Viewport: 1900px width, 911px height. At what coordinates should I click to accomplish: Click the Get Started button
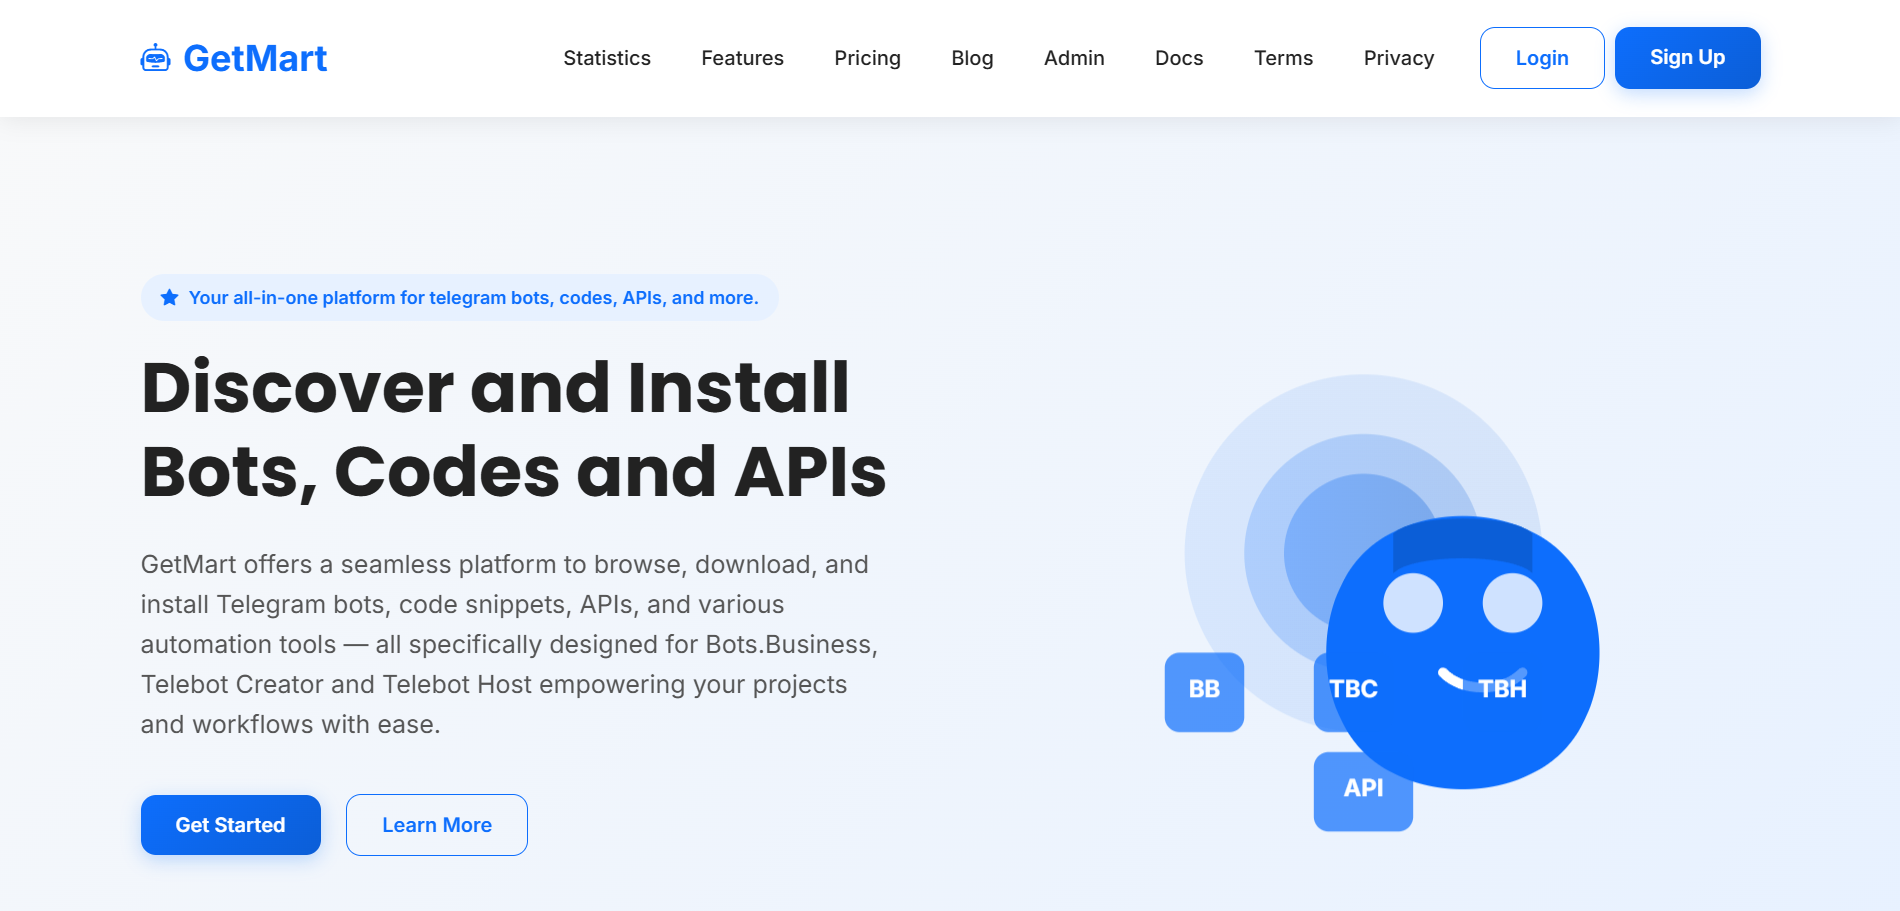pyautogui.click(x=231, y=825)
